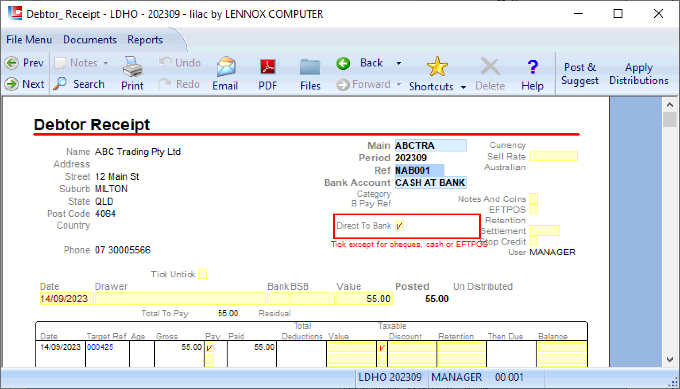Open the Documents menu

tap(90, 39)
